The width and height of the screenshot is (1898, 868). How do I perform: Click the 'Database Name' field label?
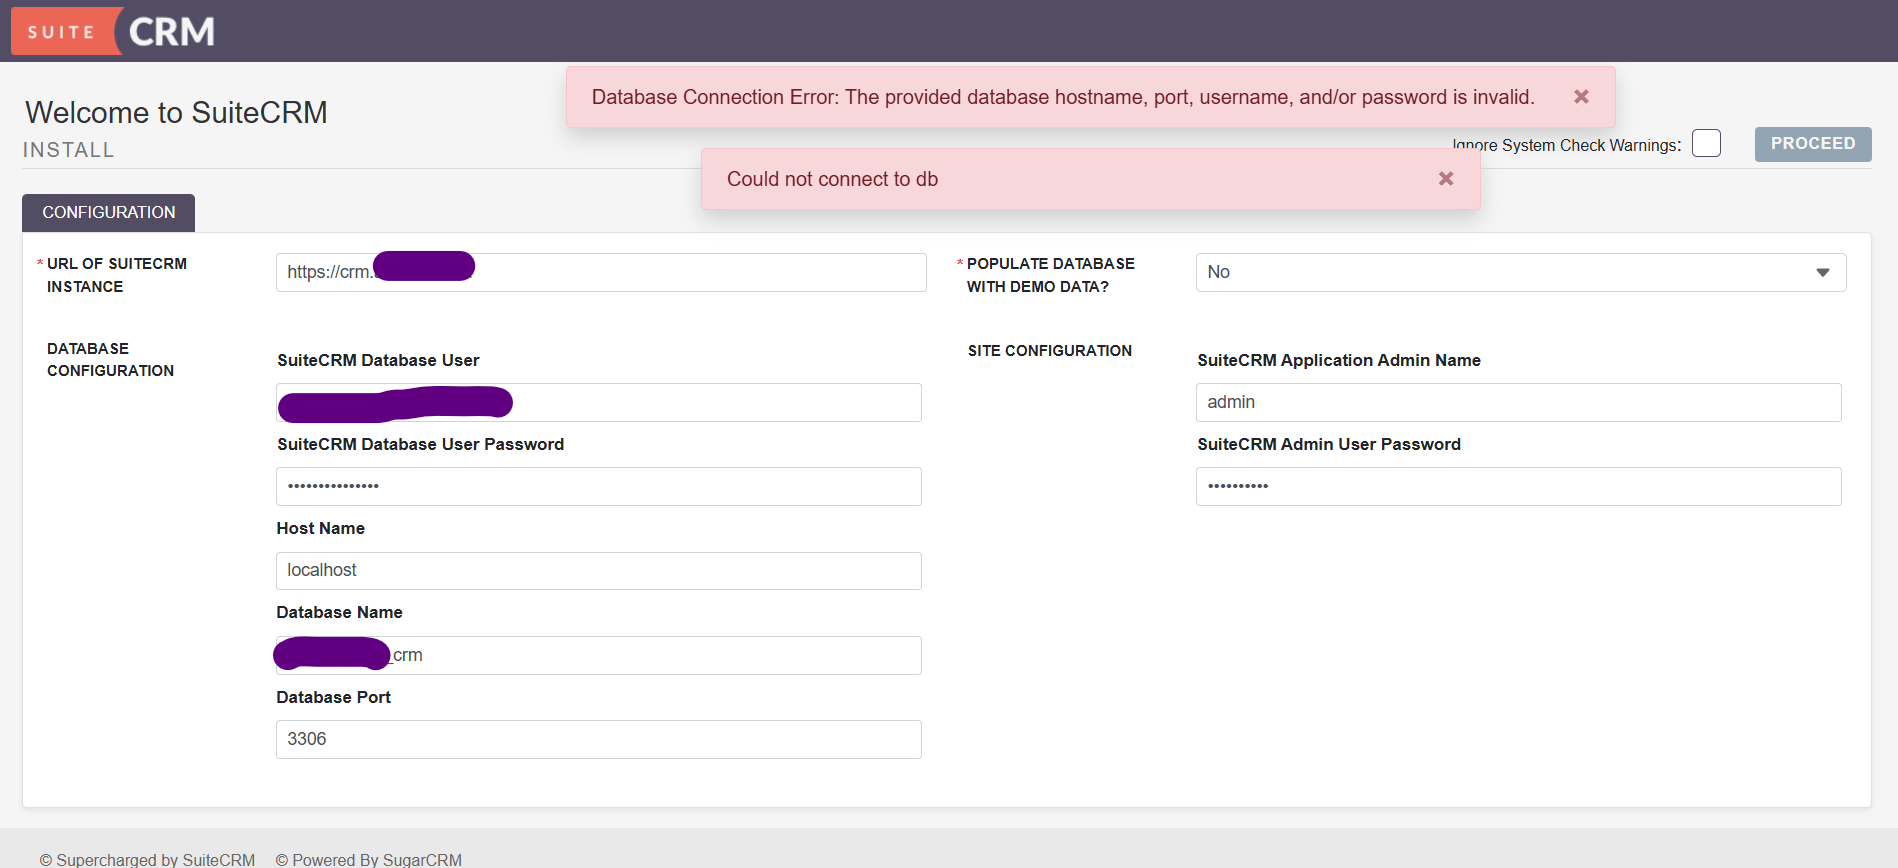pos(339,612)
